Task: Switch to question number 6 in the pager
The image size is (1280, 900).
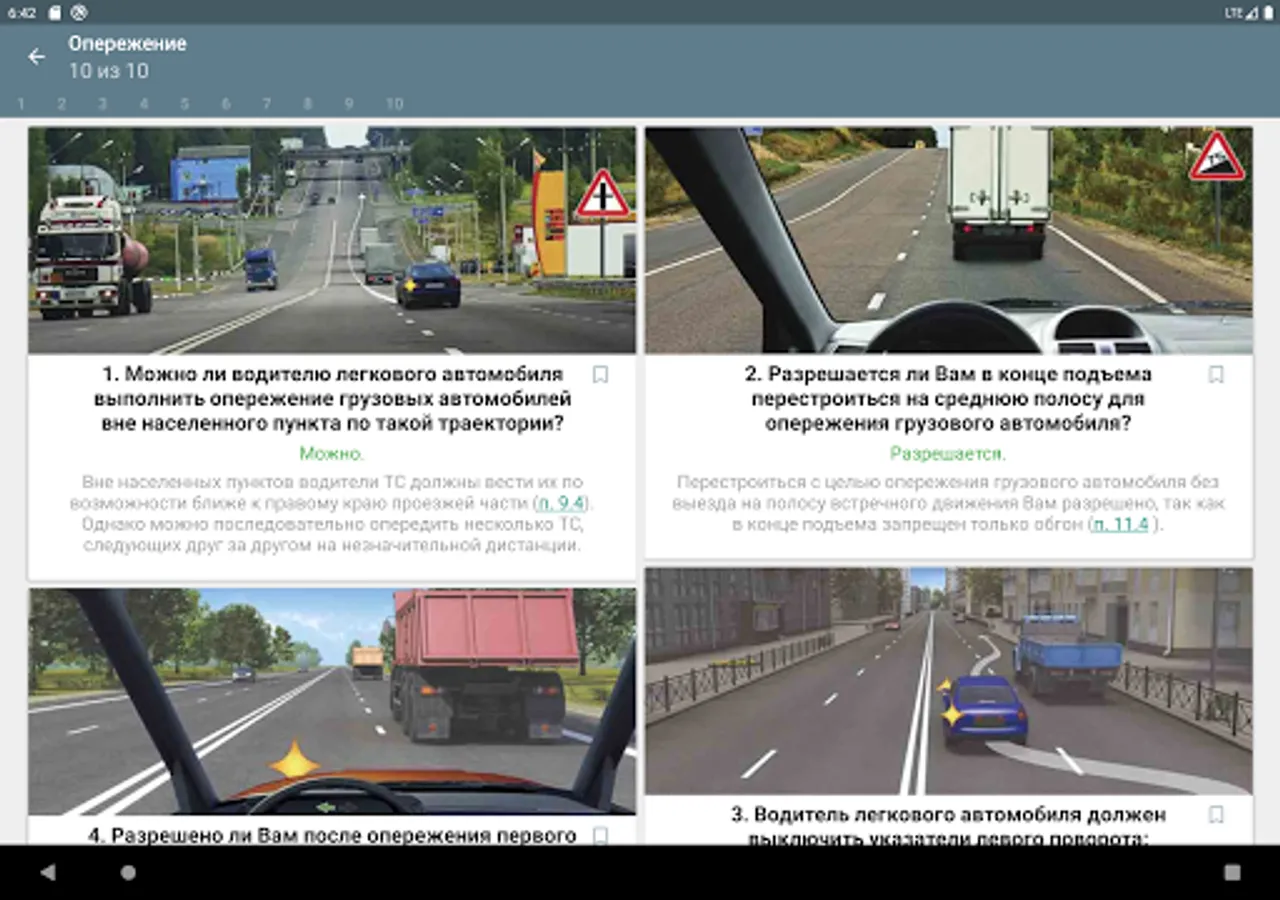Action: (x=226, y=104)
